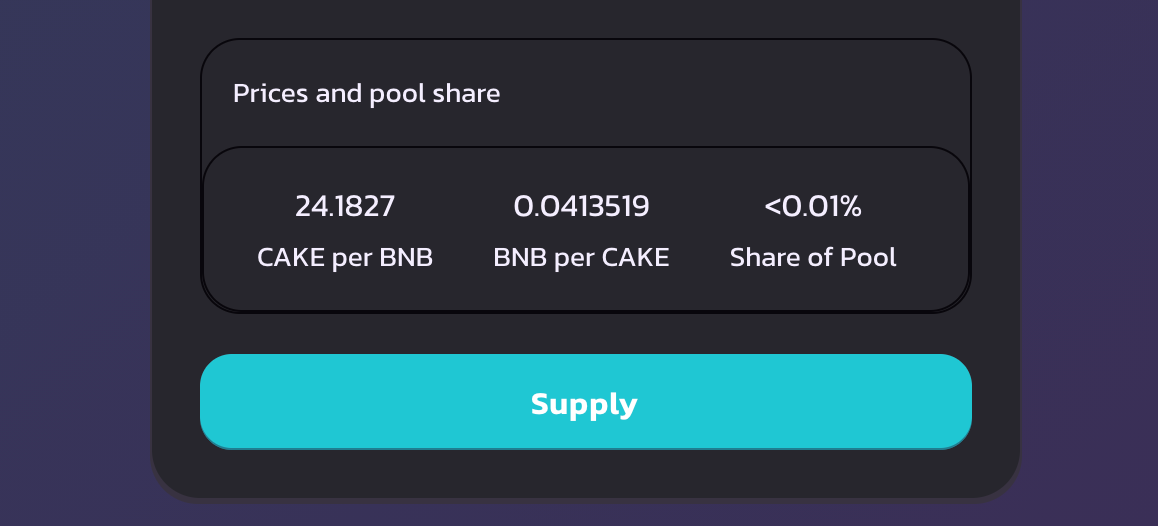Click the purple background left of the card
The height and width of the screenshot is (526, 1158).
[74, 263]
